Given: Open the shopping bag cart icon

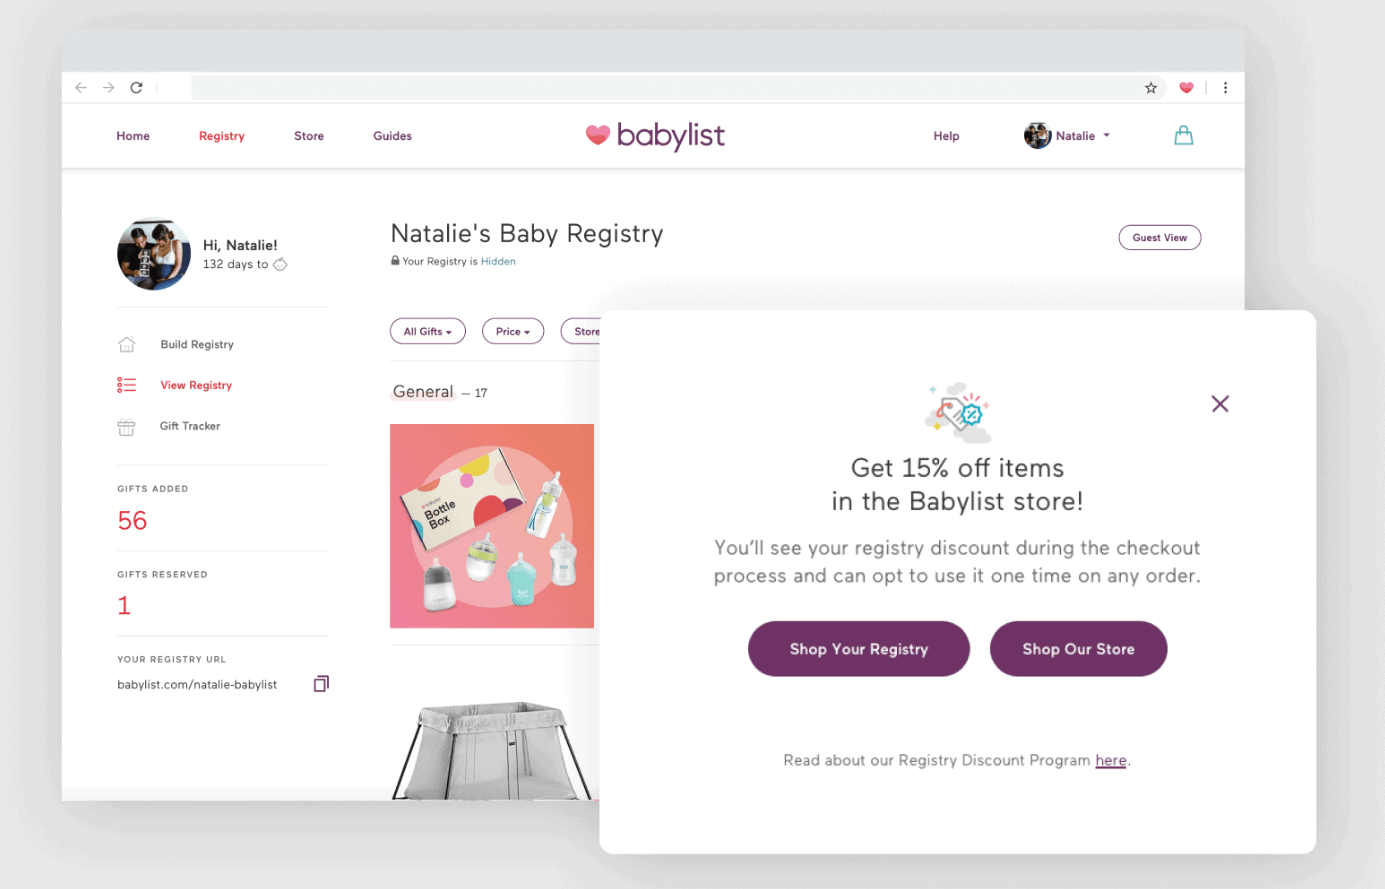Looking at the screenshot, I should coord(1183,135).
